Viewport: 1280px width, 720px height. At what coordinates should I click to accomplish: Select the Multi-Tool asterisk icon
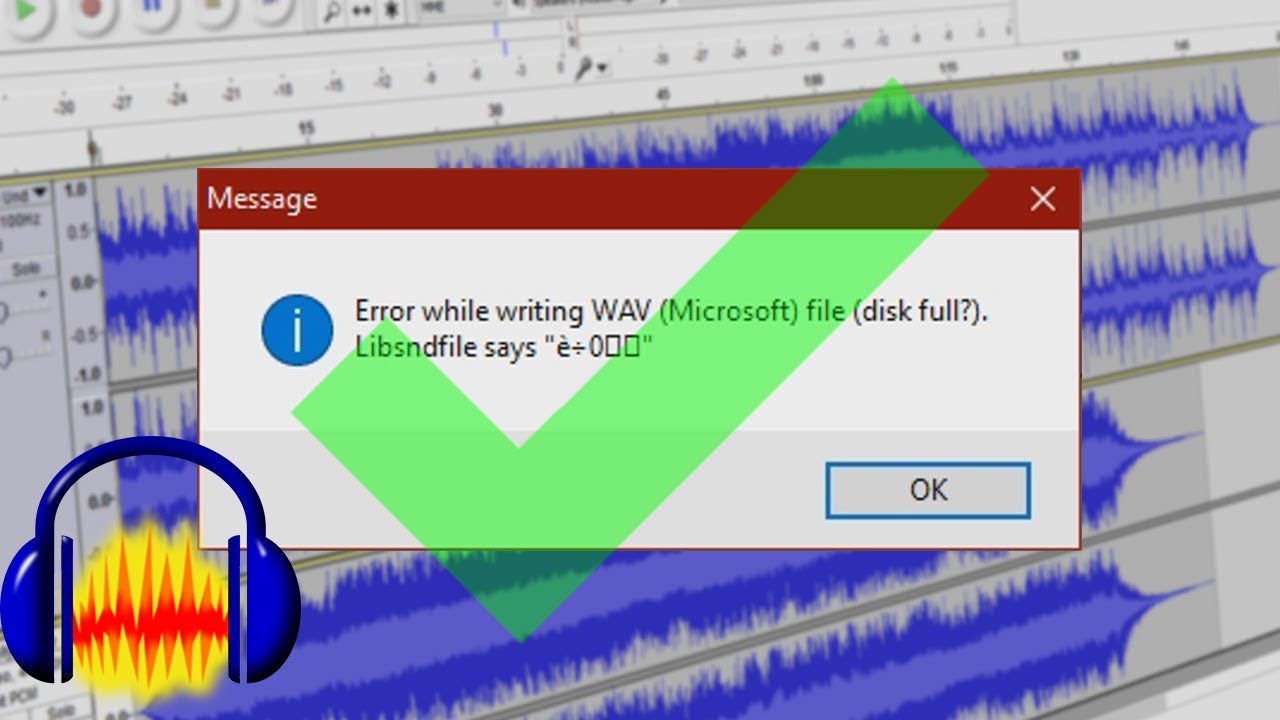point(390,11)
